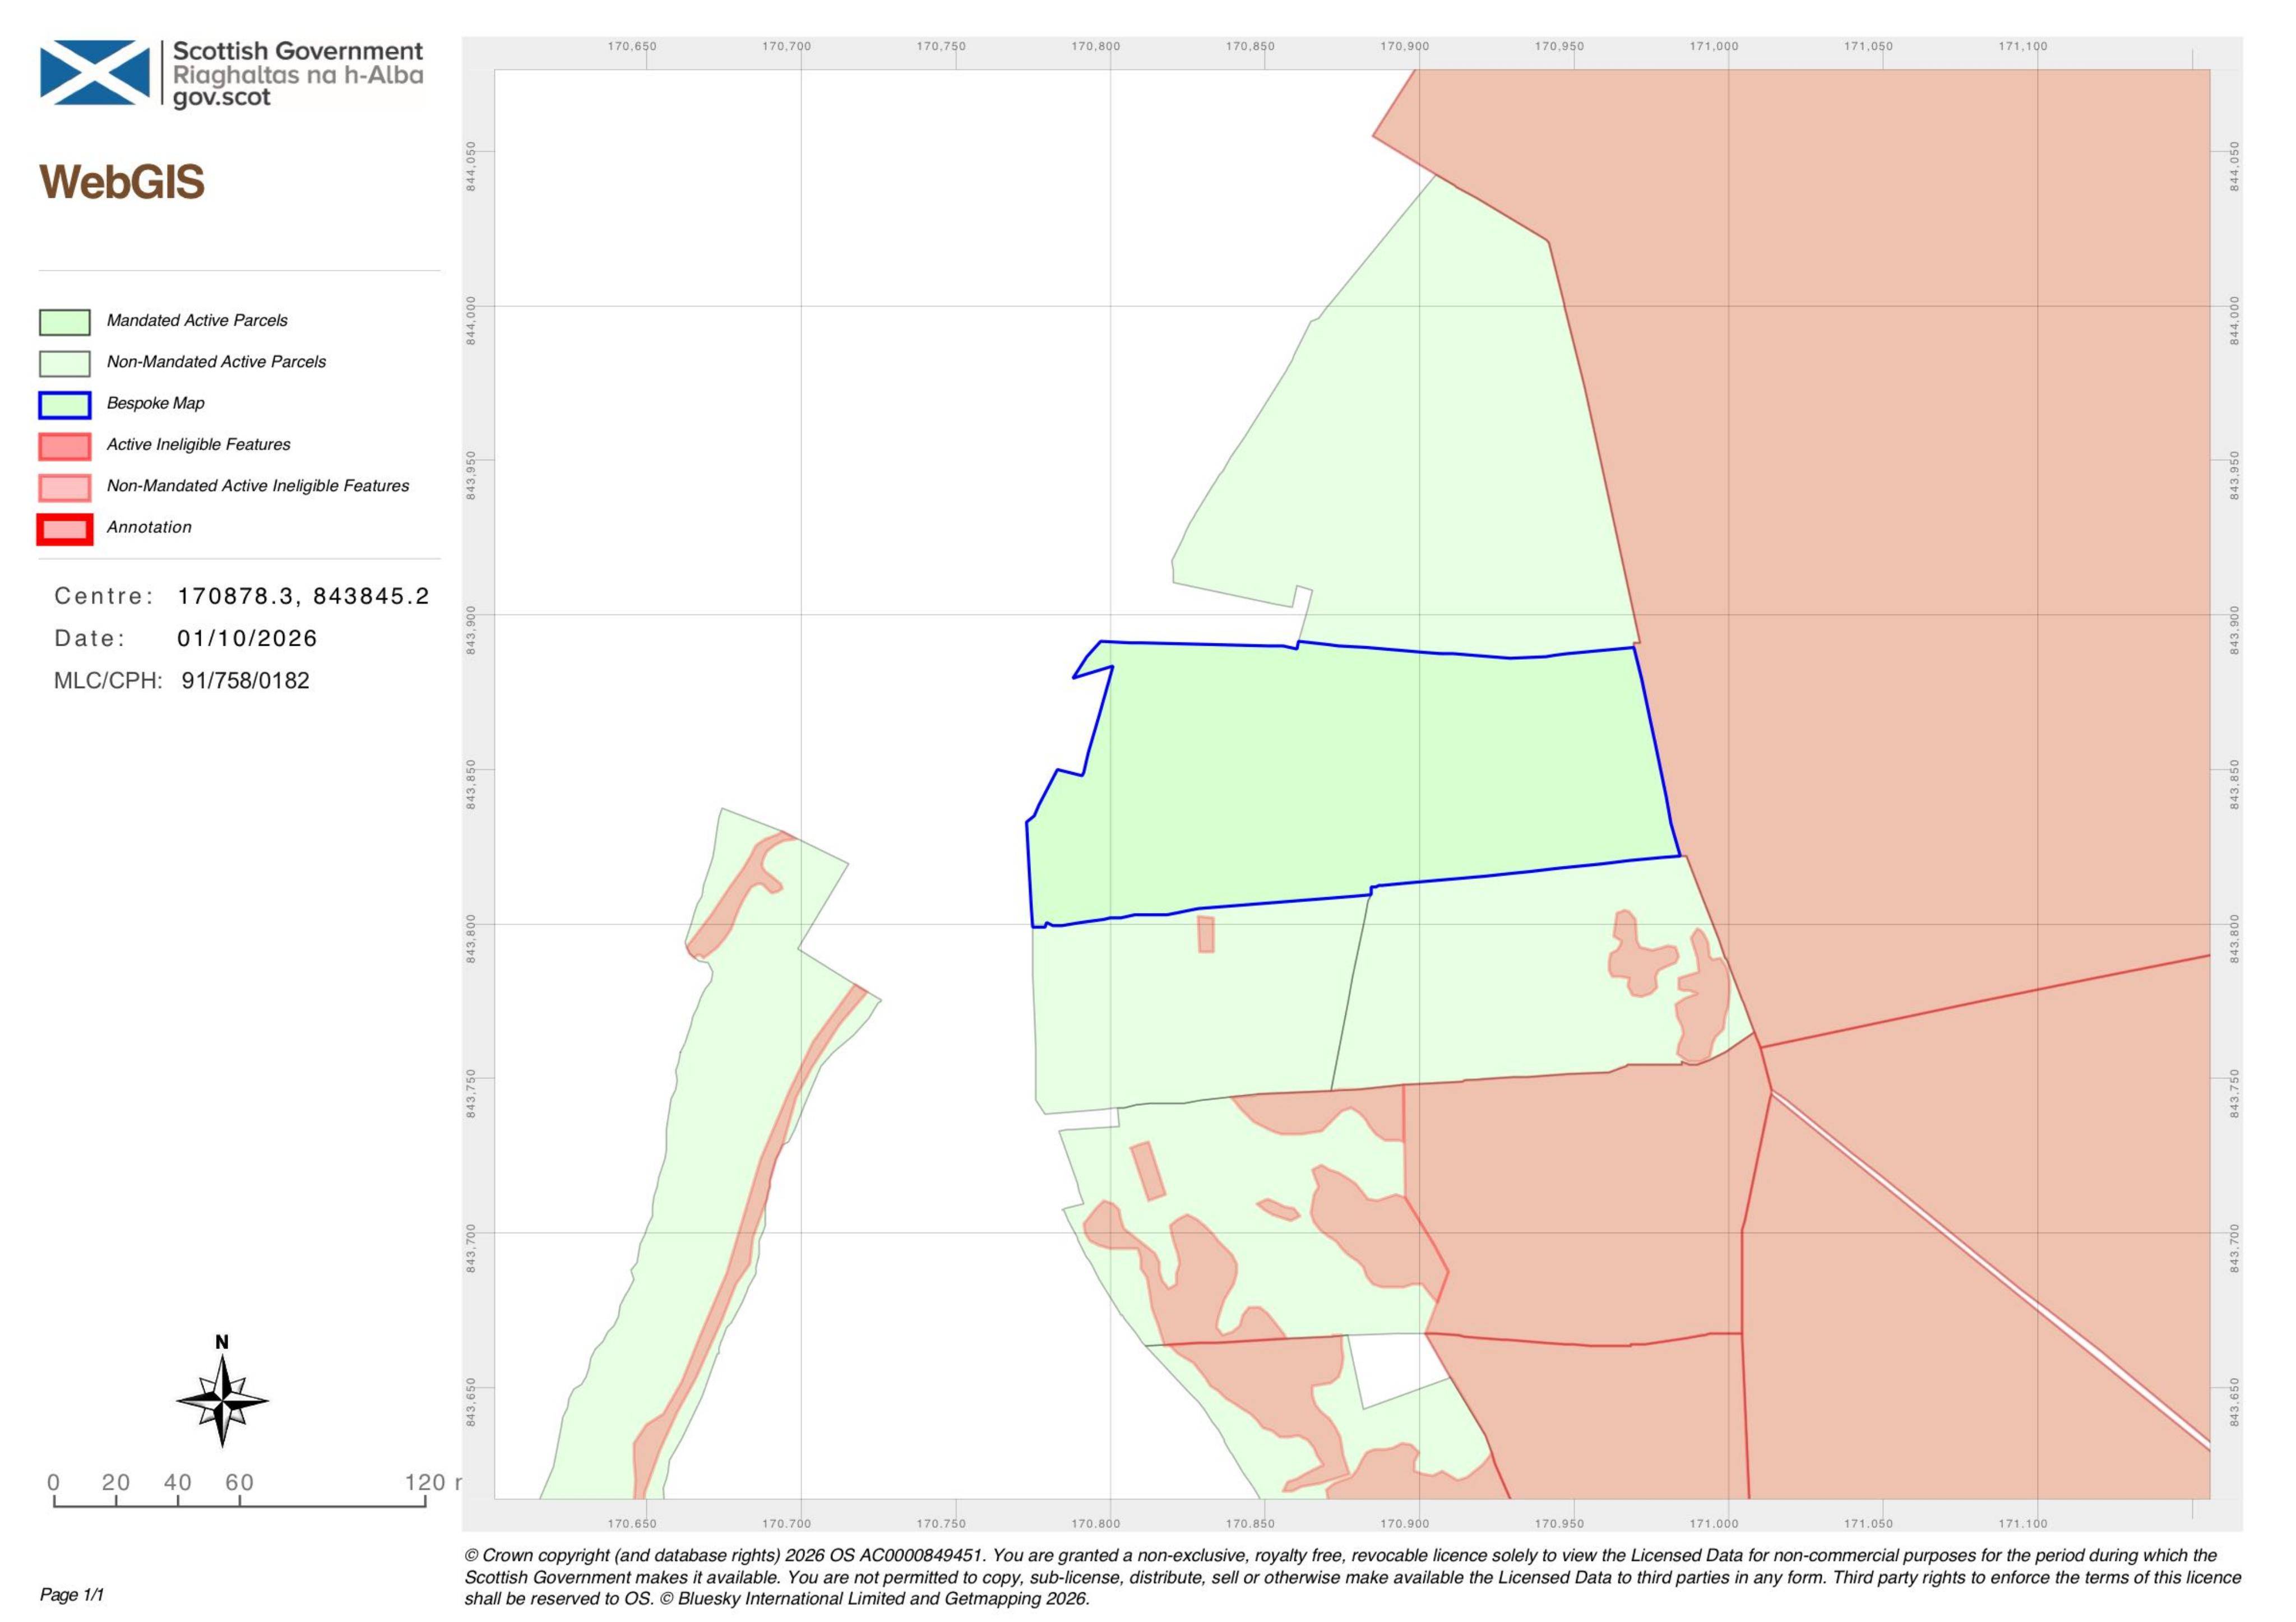
Task: Click the WebGIS title heading
Action: point(122,182)
